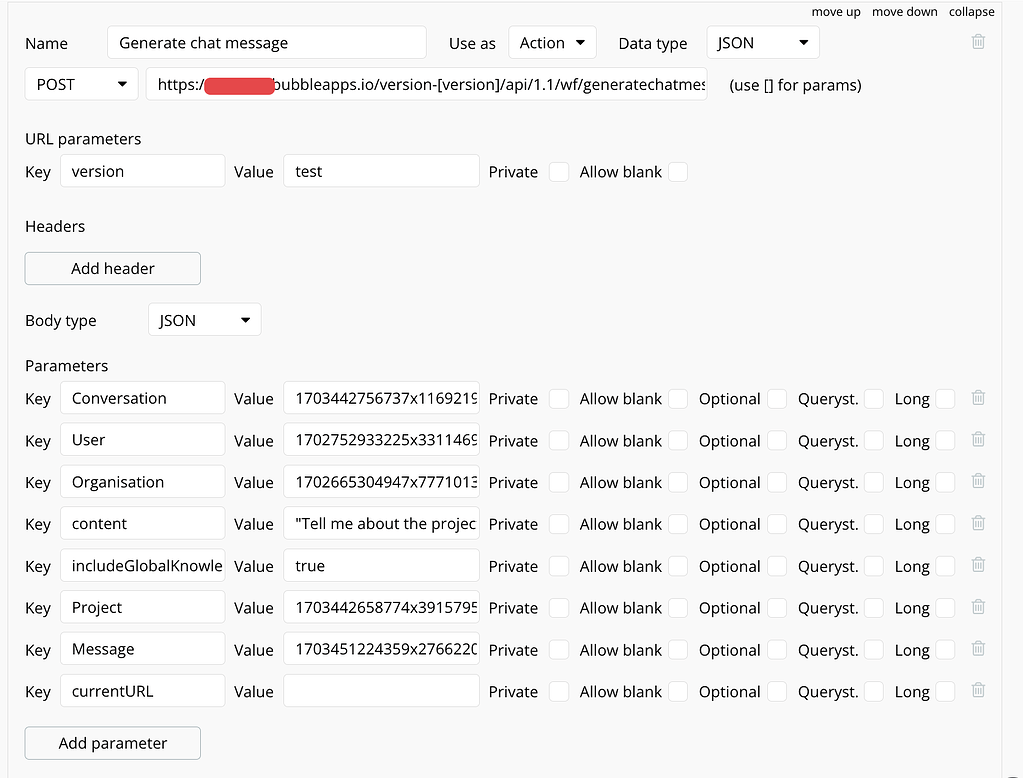1023x778 pixels.
Task: Delete the User parameter row
Action: click(978, 439)
